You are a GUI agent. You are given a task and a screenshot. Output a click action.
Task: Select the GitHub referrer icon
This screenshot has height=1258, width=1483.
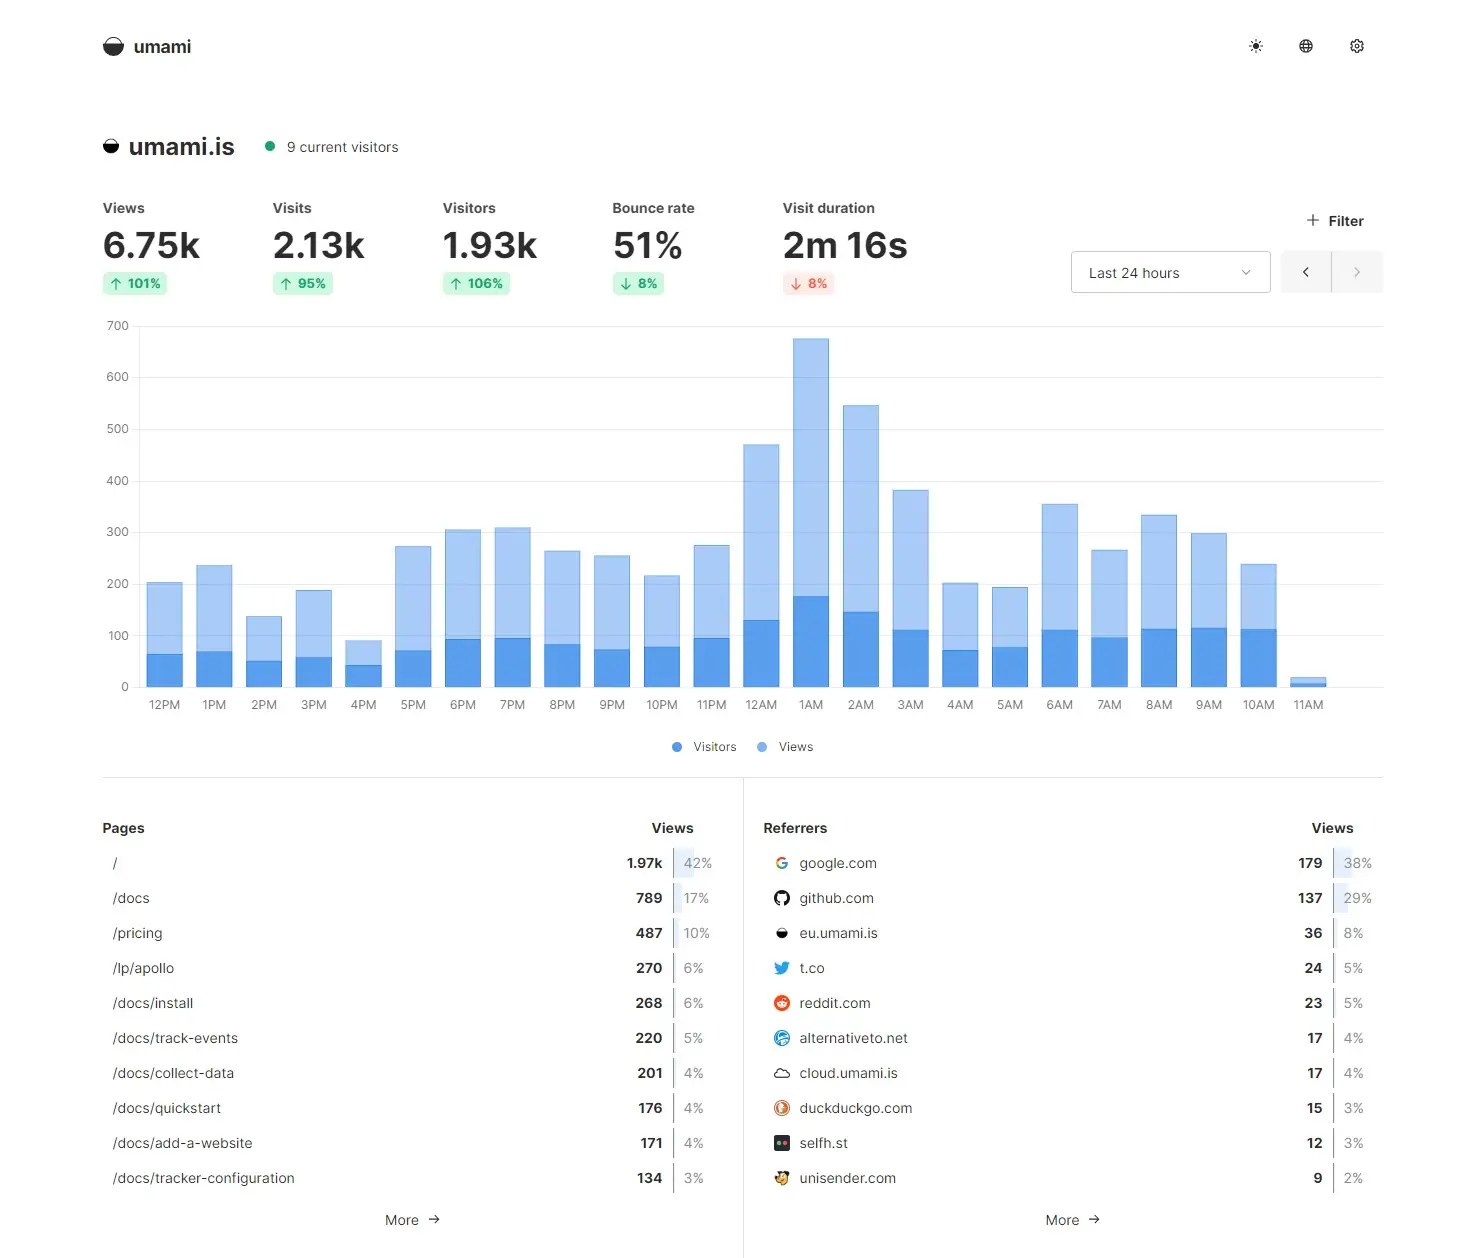tap(781, 897)
